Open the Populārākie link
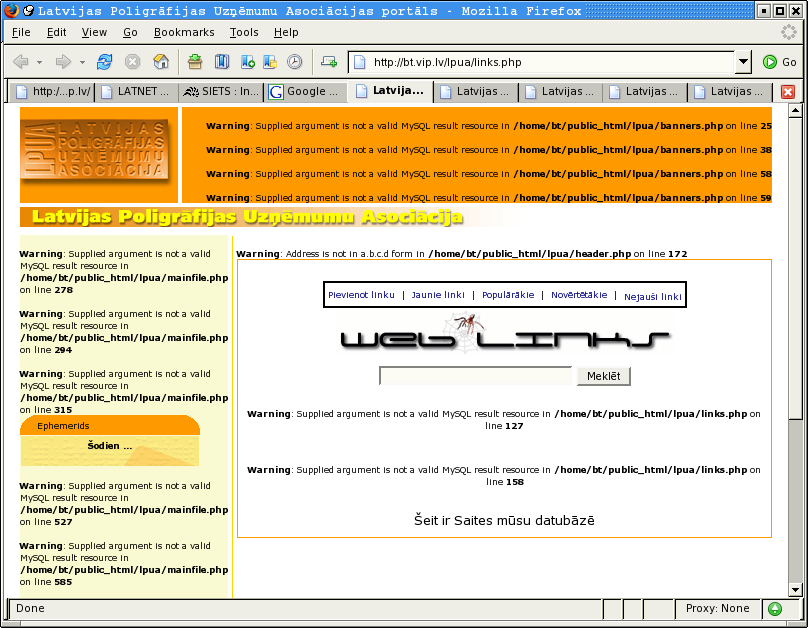Screen dimensions: 808x628 [x=508, y=295]
